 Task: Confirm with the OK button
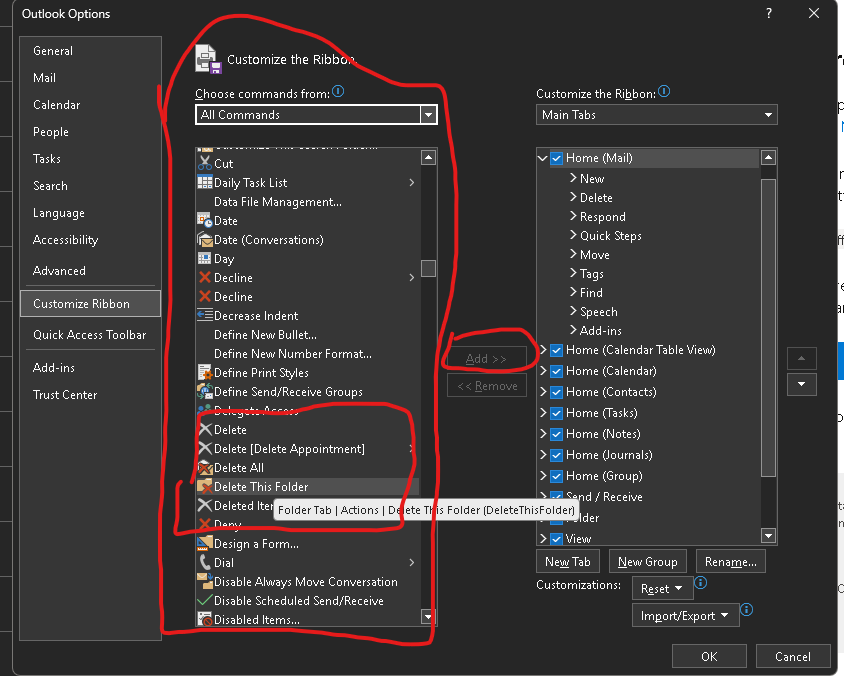(709, 656)
